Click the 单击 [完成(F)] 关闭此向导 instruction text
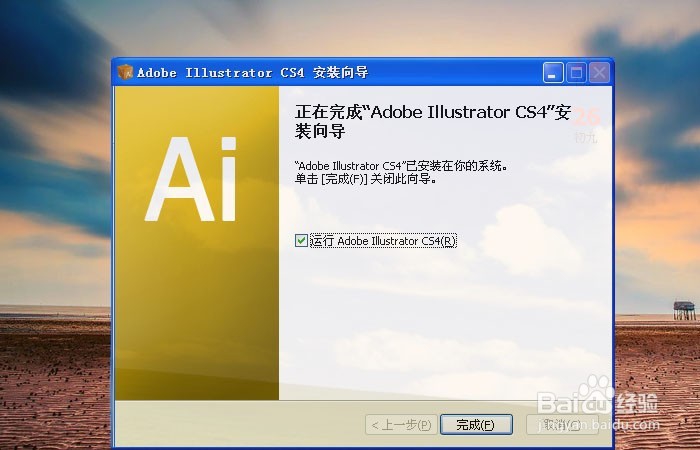 click(365, 179)
